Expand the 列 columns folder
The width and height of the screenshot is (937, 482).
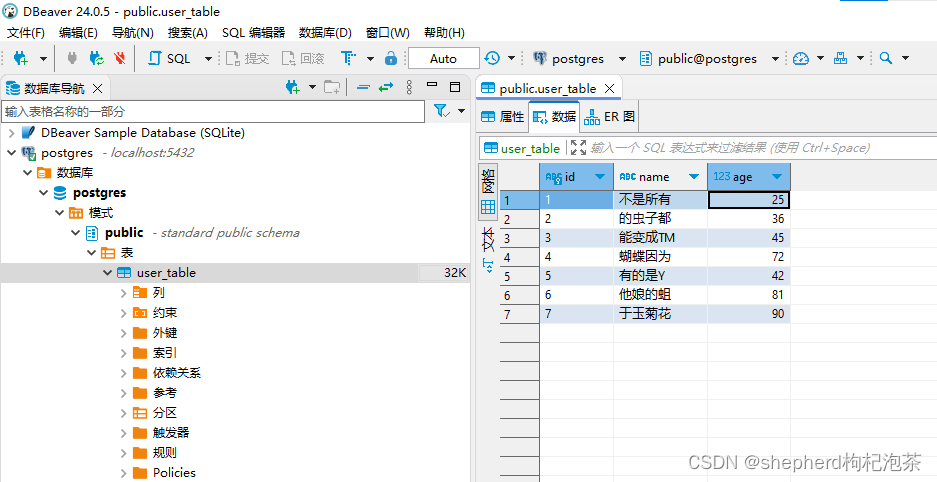(123, 293)
